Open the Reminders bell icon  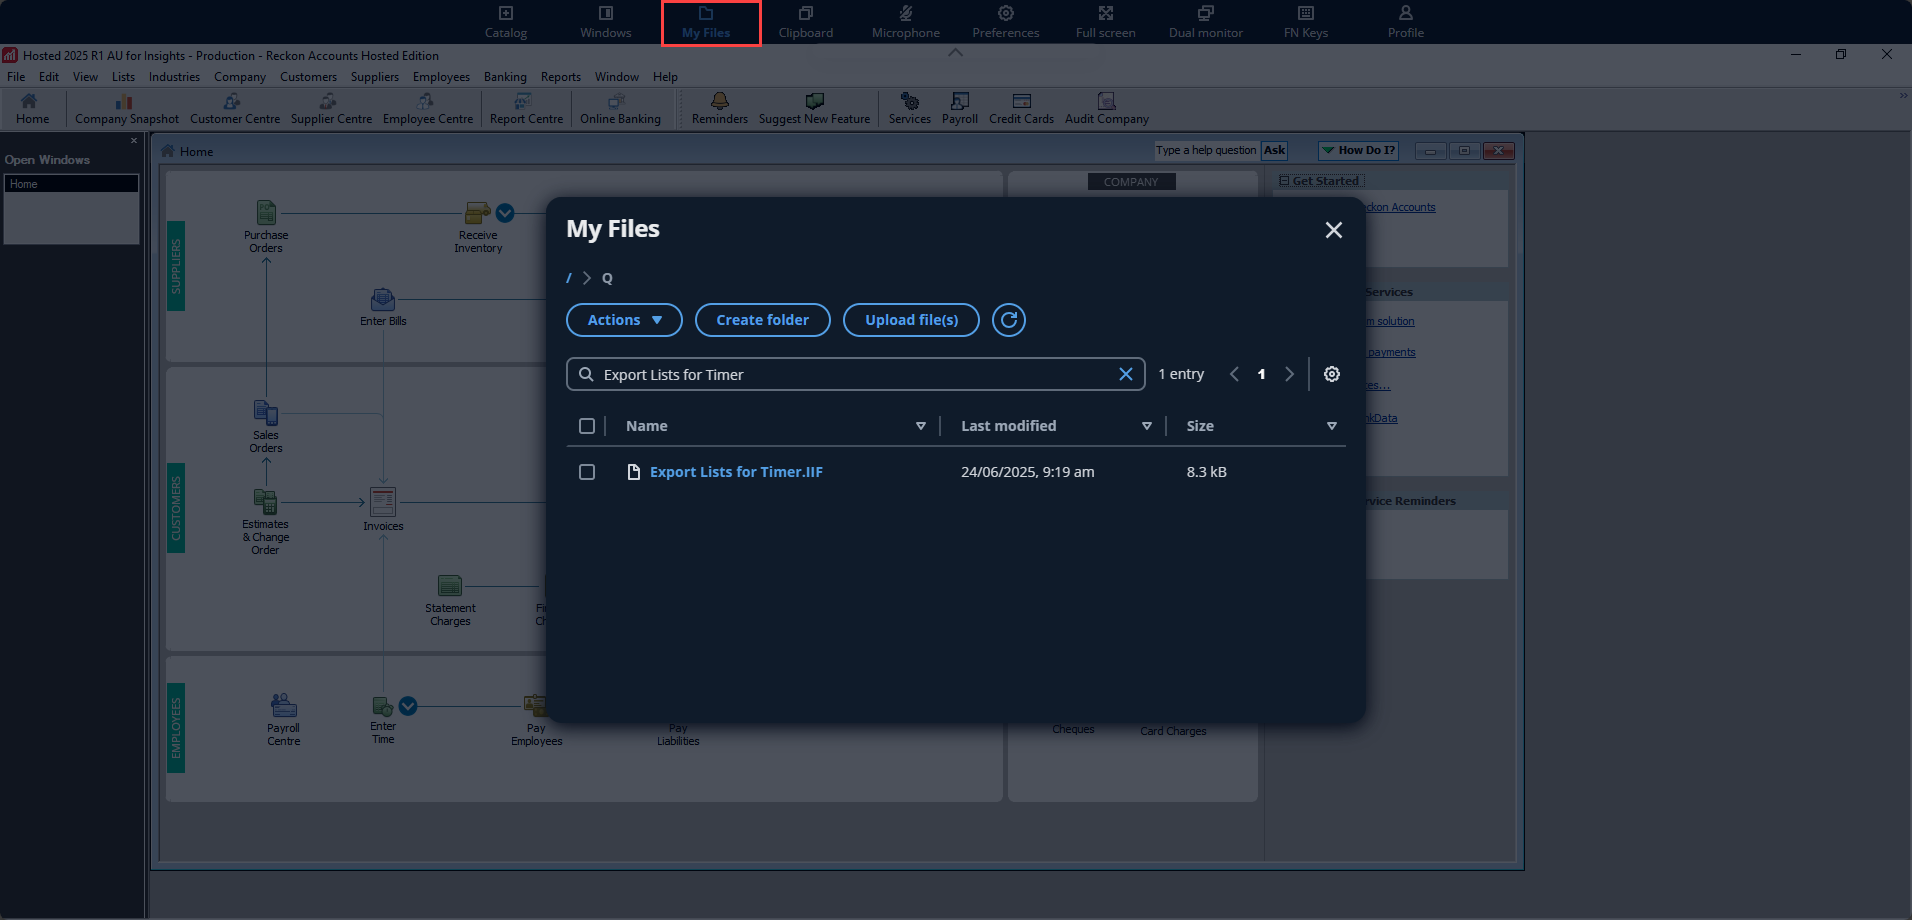(x=719, y=109)
